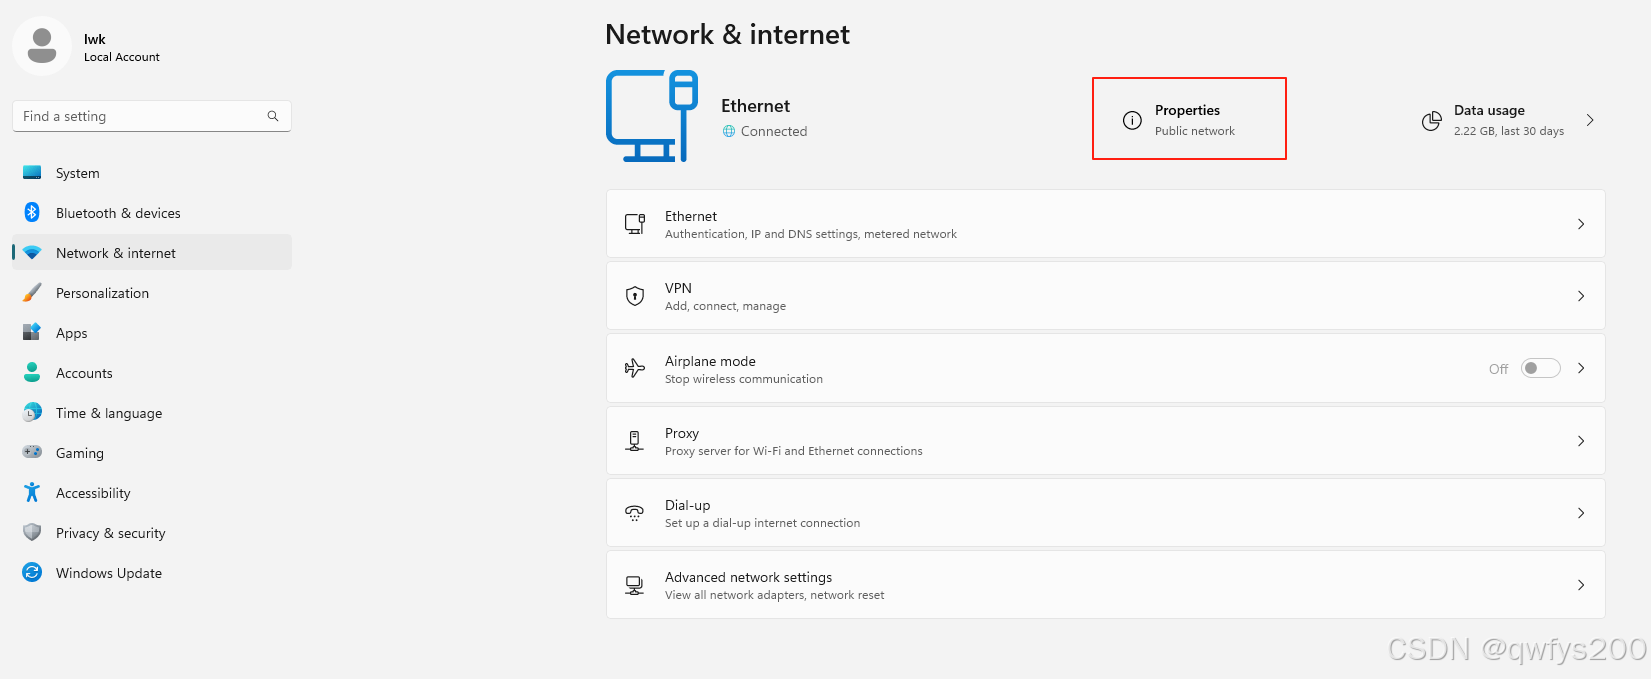This screenshot has height=679, width=1651.
Task: Open the Proxy row chevron
Action: (x=1581, y=441)
